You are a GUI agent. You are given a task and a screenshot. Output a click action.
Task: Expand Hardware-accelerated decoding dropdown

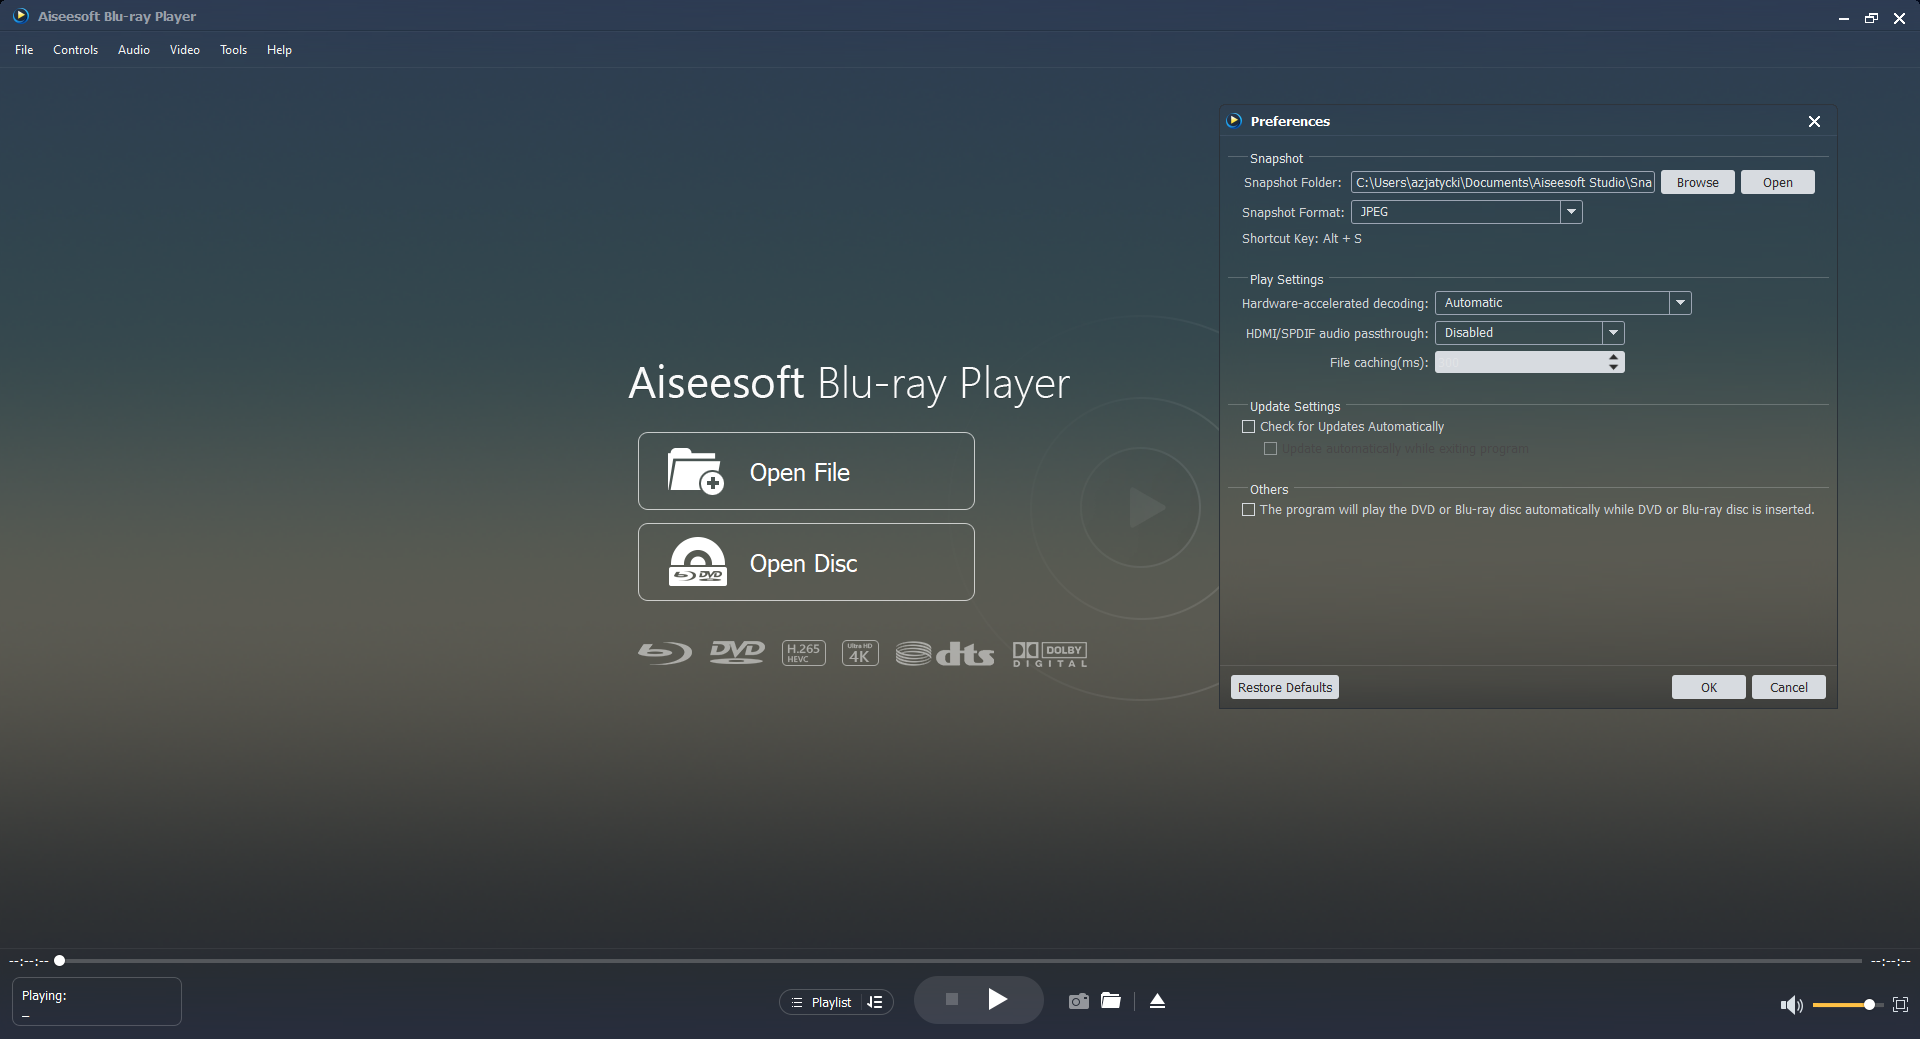pyautogui.click(x=1680, y=303)
